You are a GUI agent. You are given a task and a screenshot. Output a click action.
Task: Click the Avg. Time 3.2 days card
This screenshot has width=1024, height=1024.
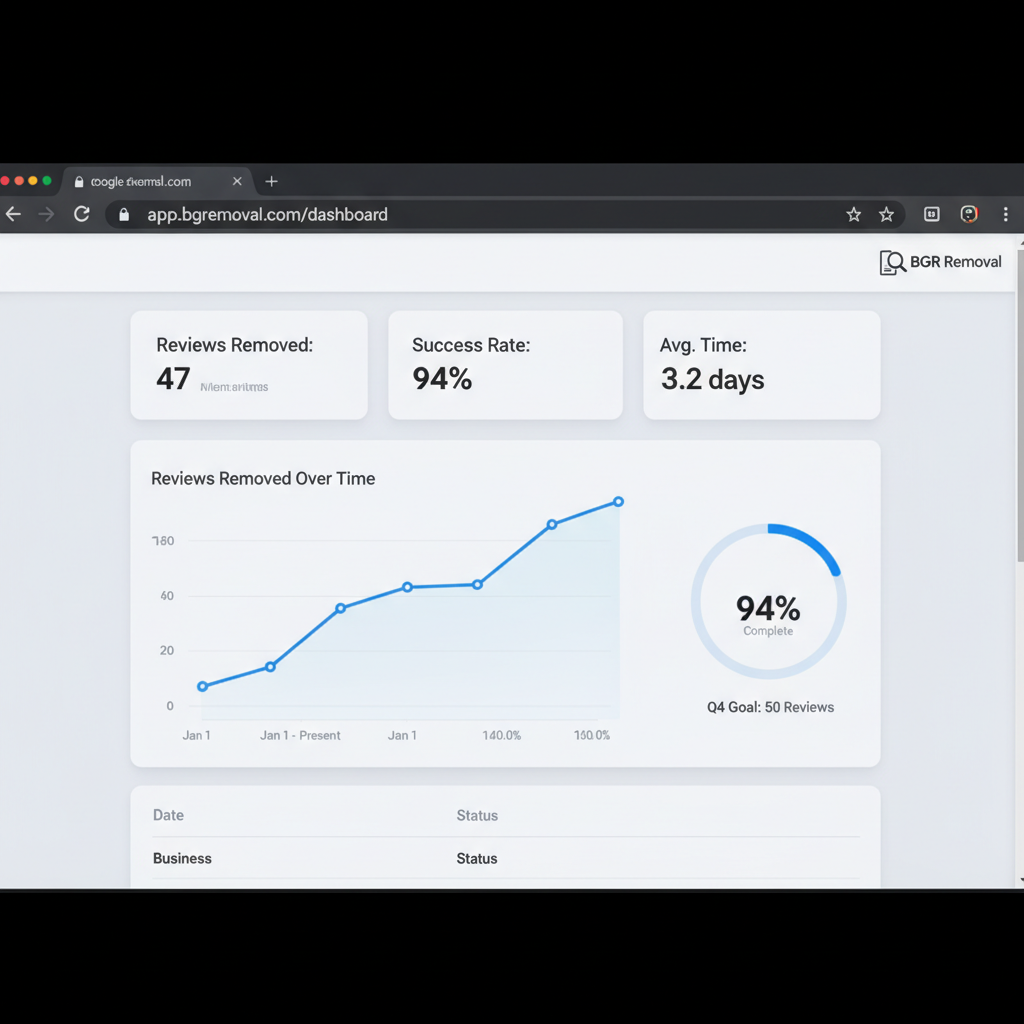click(761, 365)
